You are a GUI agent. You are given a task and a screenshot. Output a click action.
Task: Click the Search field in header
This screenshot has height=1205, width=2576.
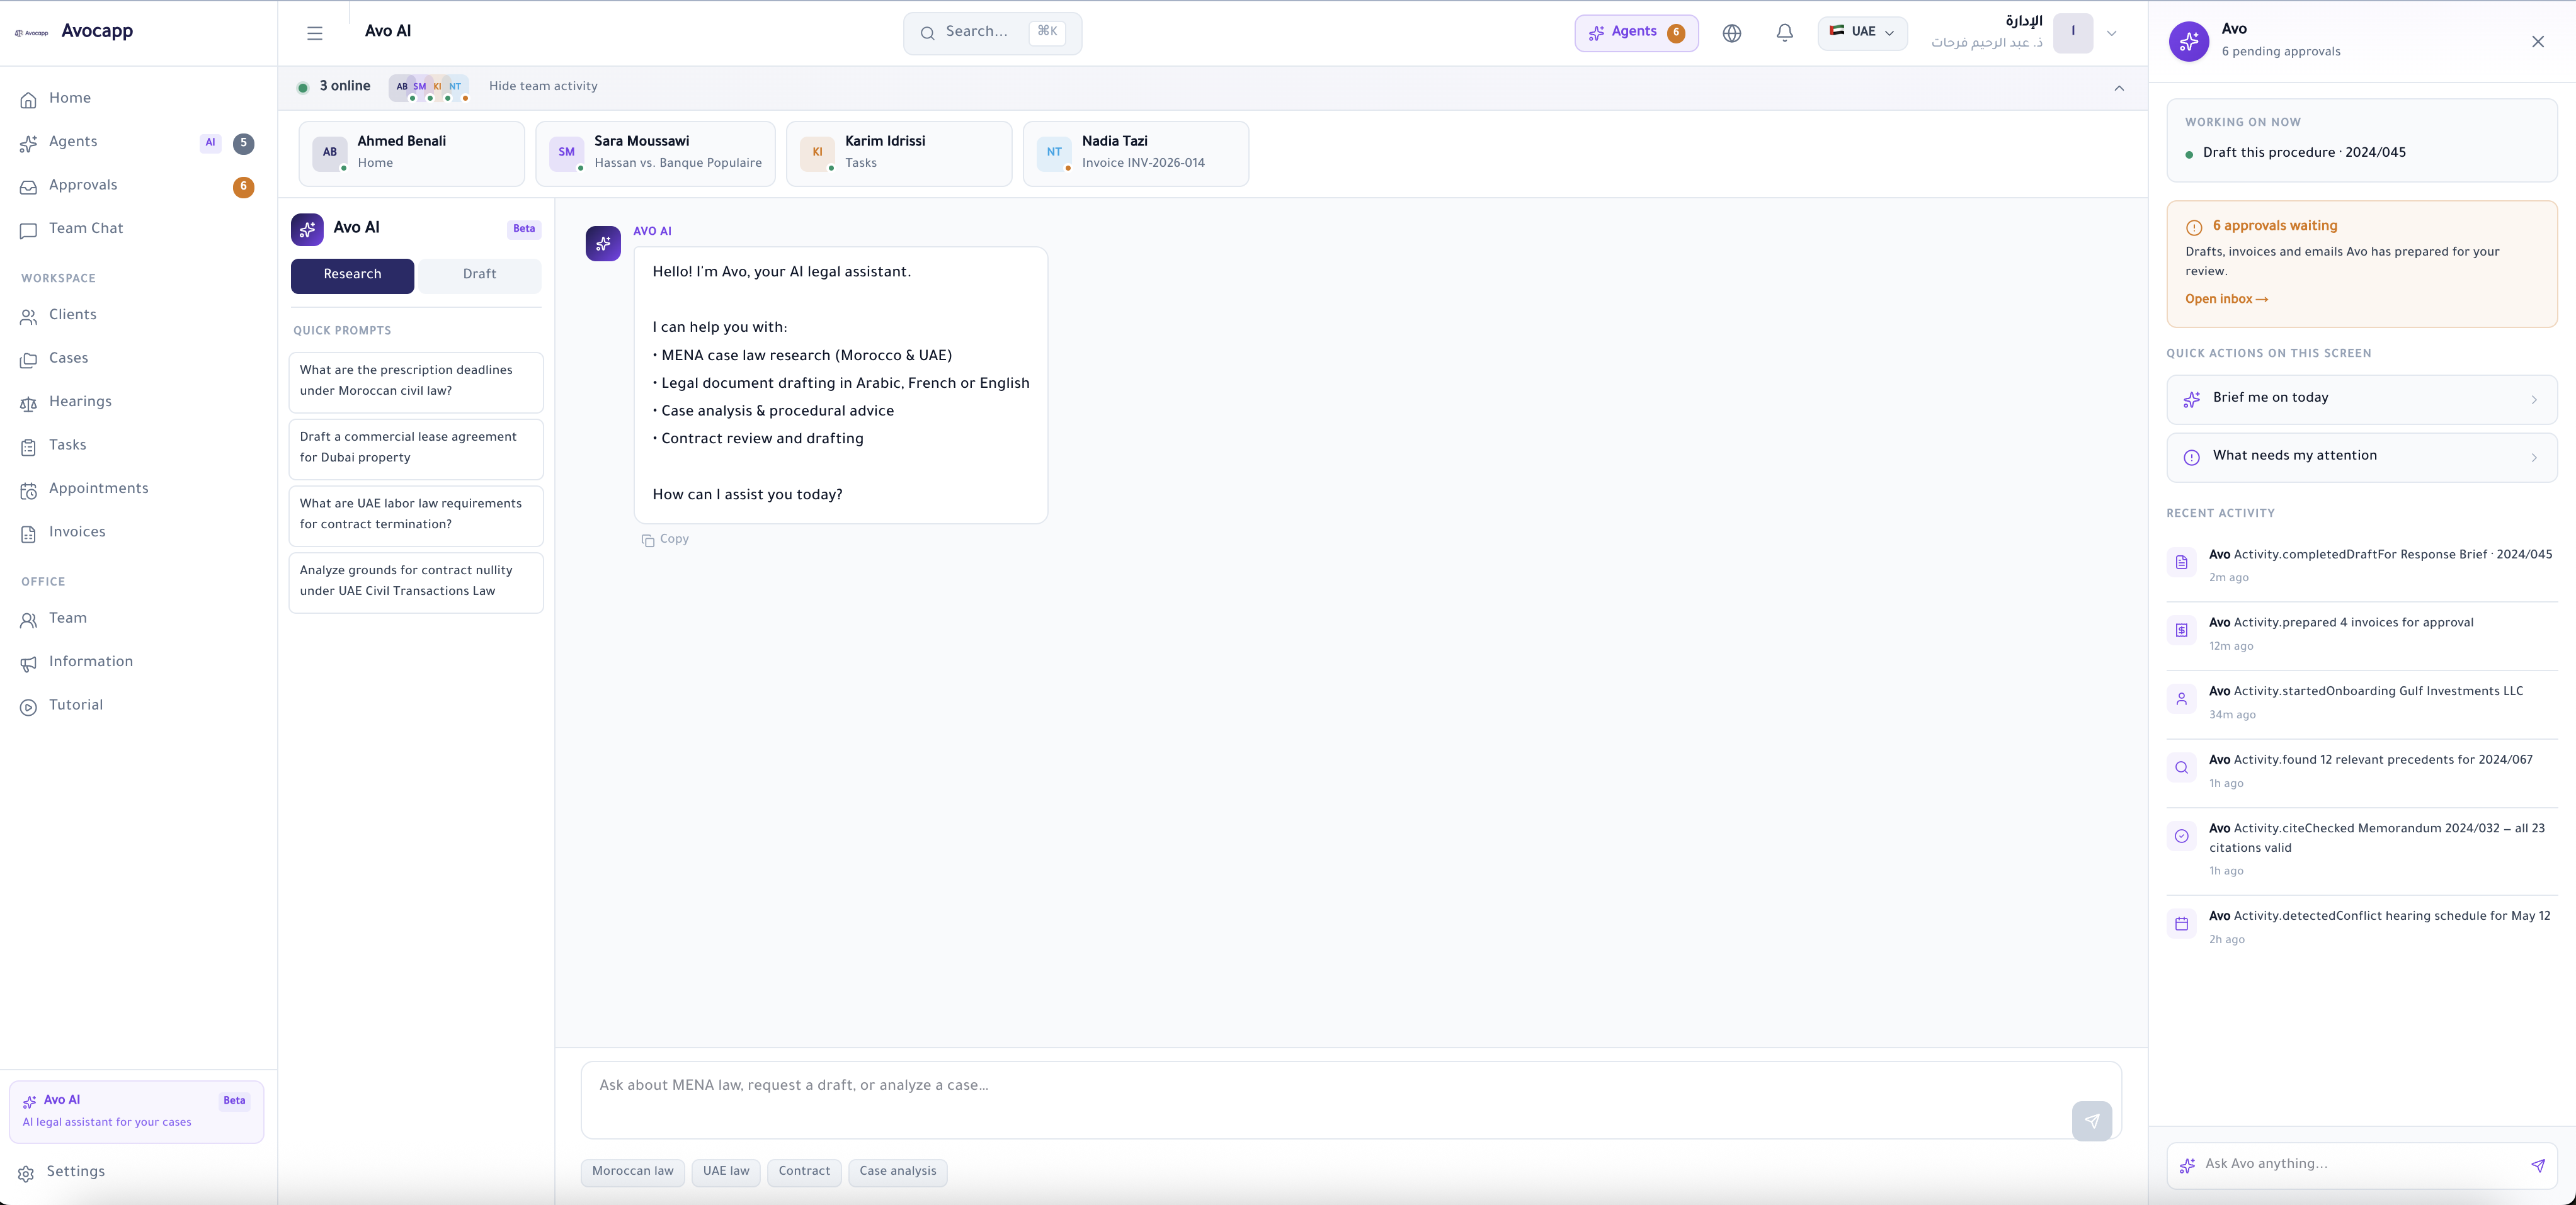(992, 33)
